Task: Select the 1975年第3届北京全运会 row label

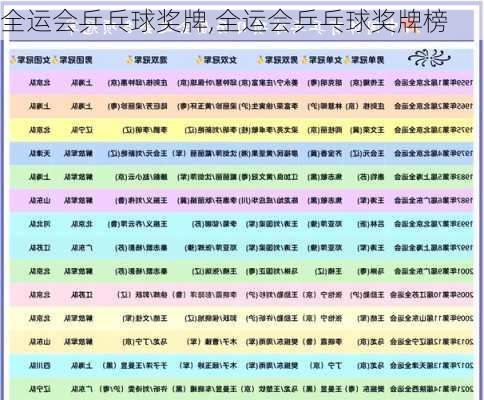Action: tap(433, 130)
